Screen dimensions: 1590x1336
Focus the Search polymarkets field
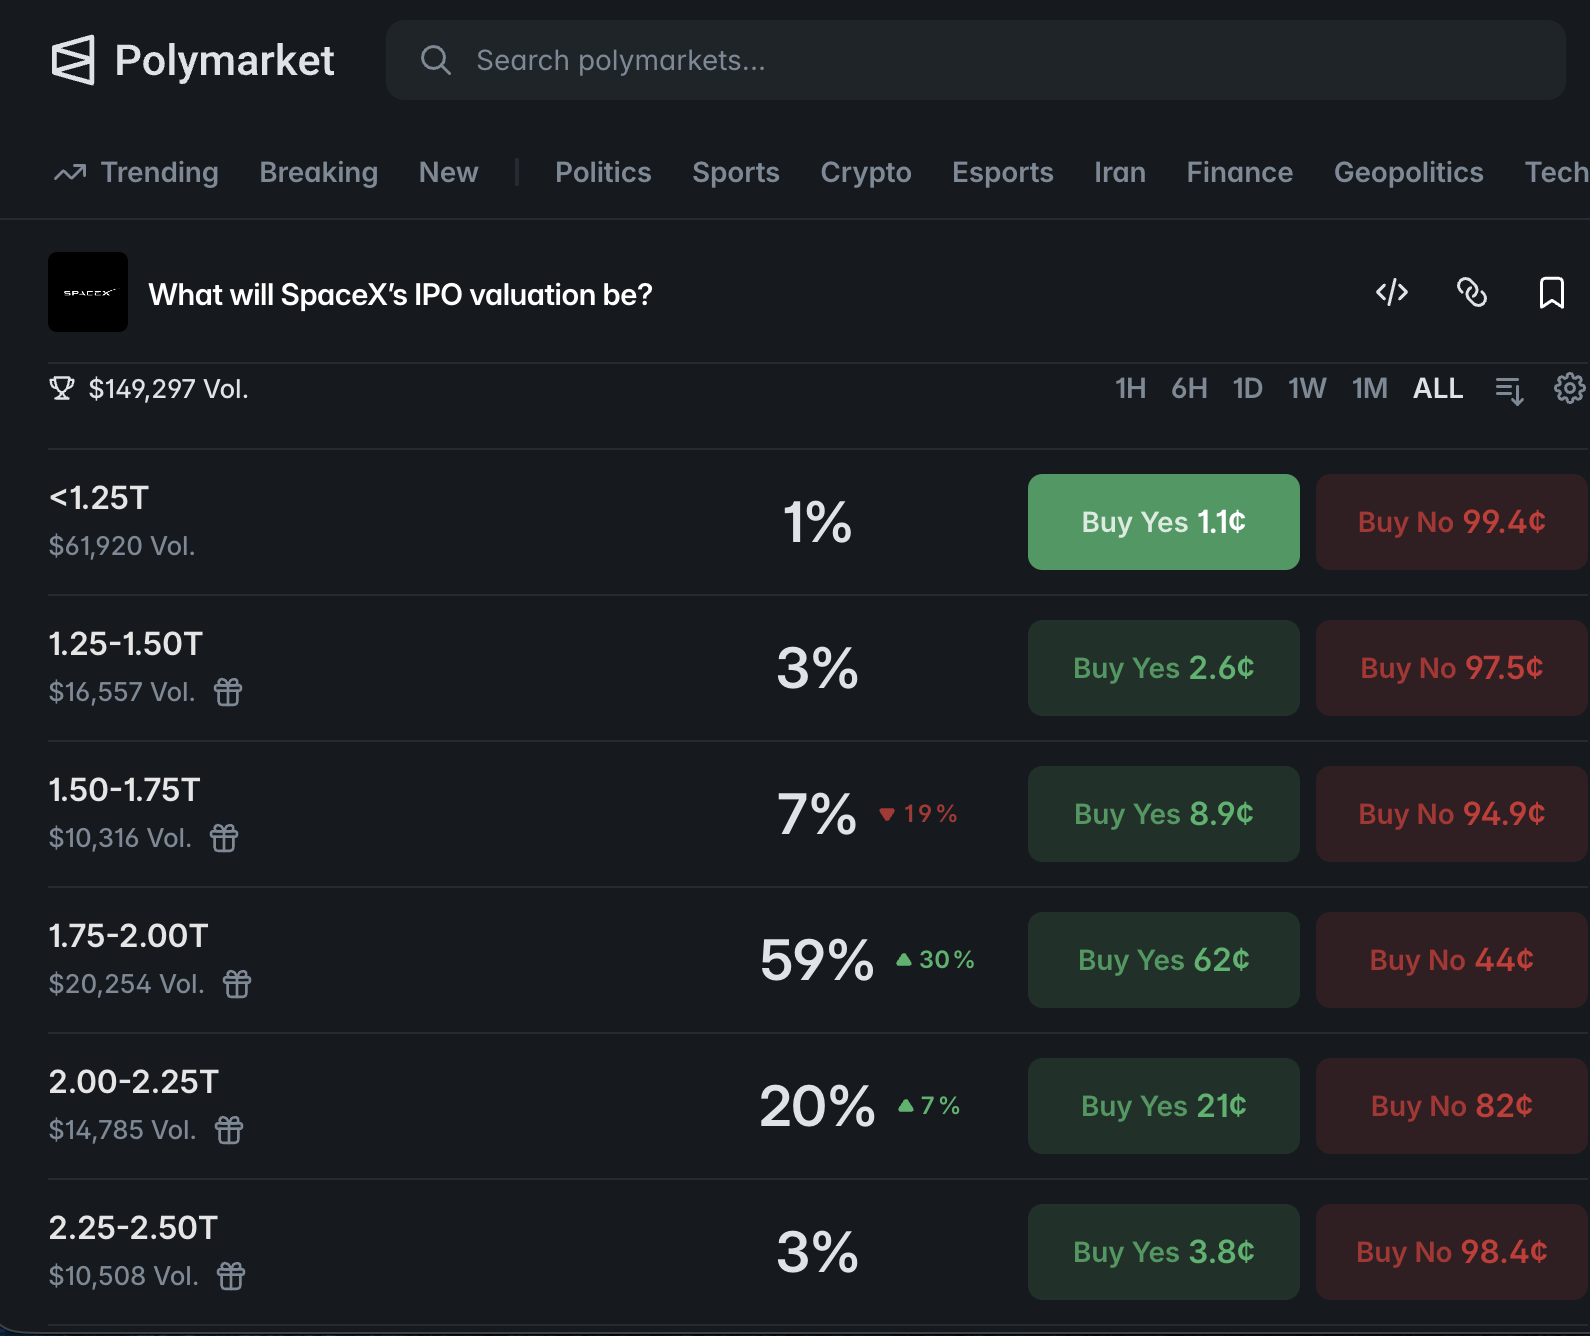tap(975, 60)
